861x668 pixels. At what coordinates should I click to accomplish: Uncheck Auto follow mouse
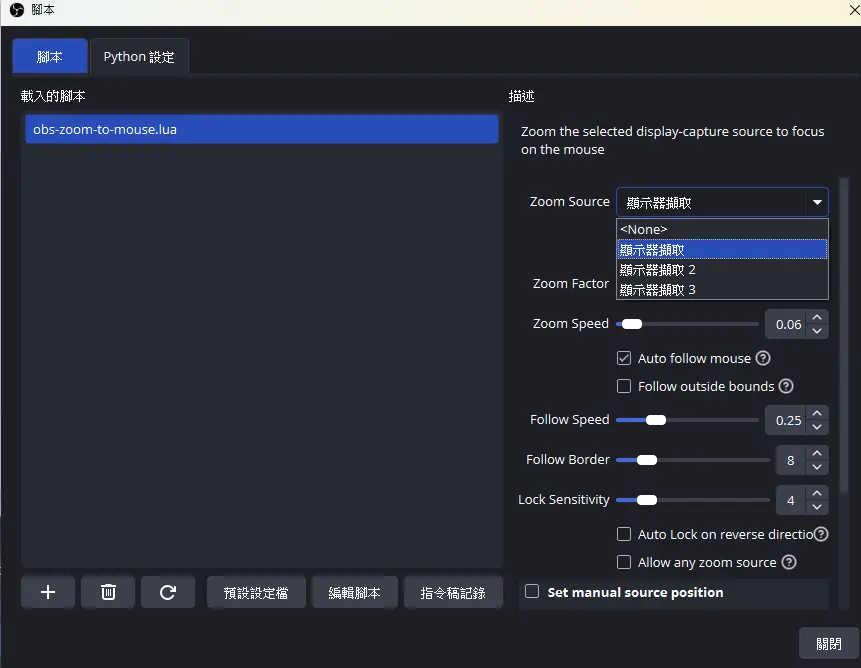pos(624,358)
